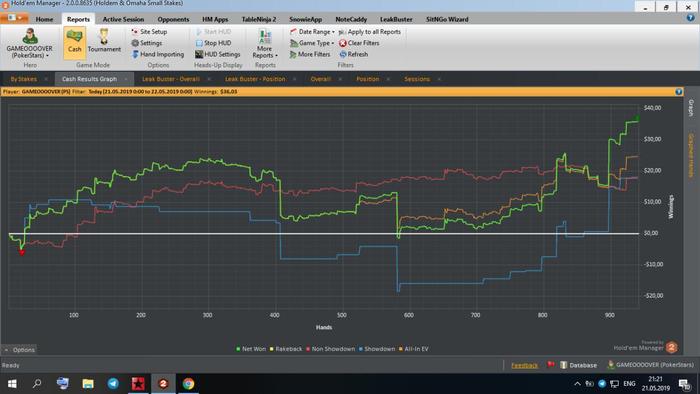The width and height of the screenshot is (700, 394).
Task: Open Hand Importing
Action: tap(158, 54)
